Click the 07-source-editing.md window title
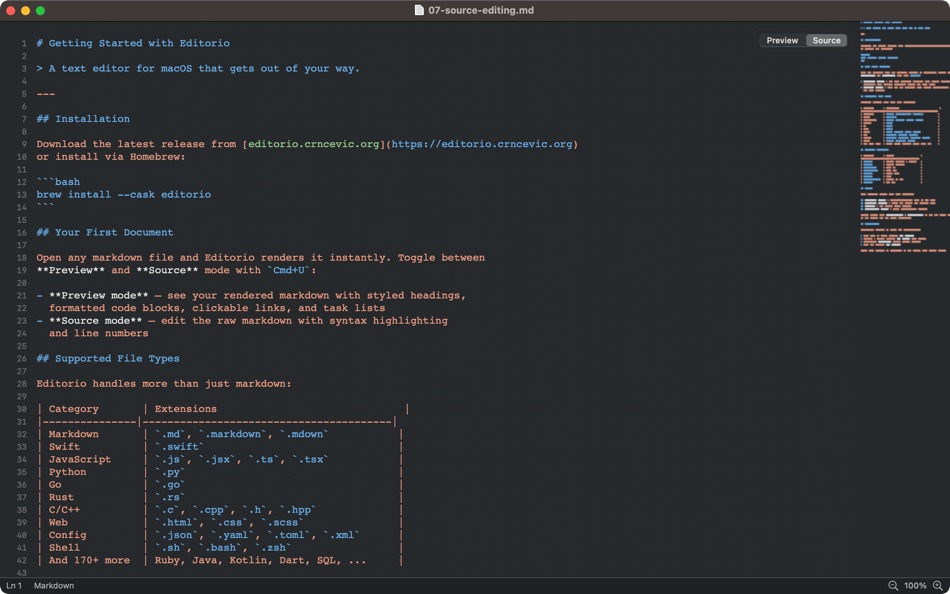Screen dimensions: 950x594 click(481, 10)
